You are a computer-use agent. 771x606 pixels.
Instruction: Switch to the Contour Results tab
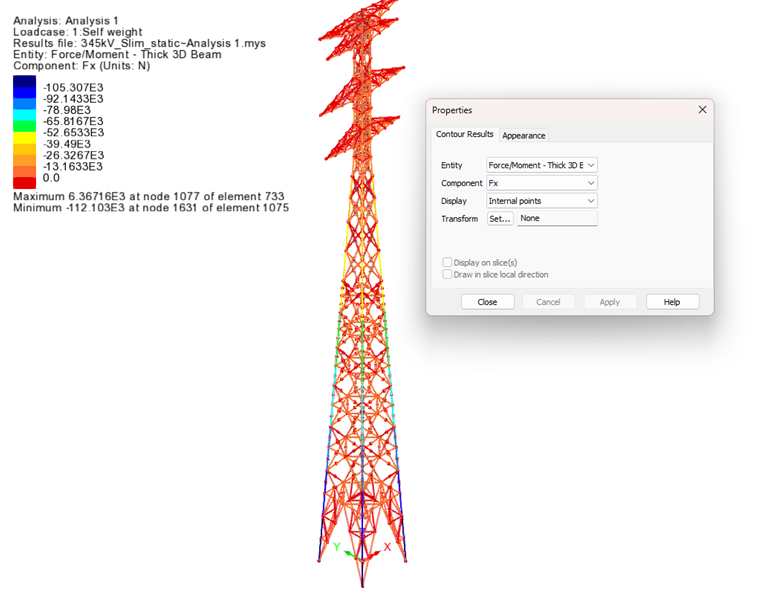click(x=464, y=135)
